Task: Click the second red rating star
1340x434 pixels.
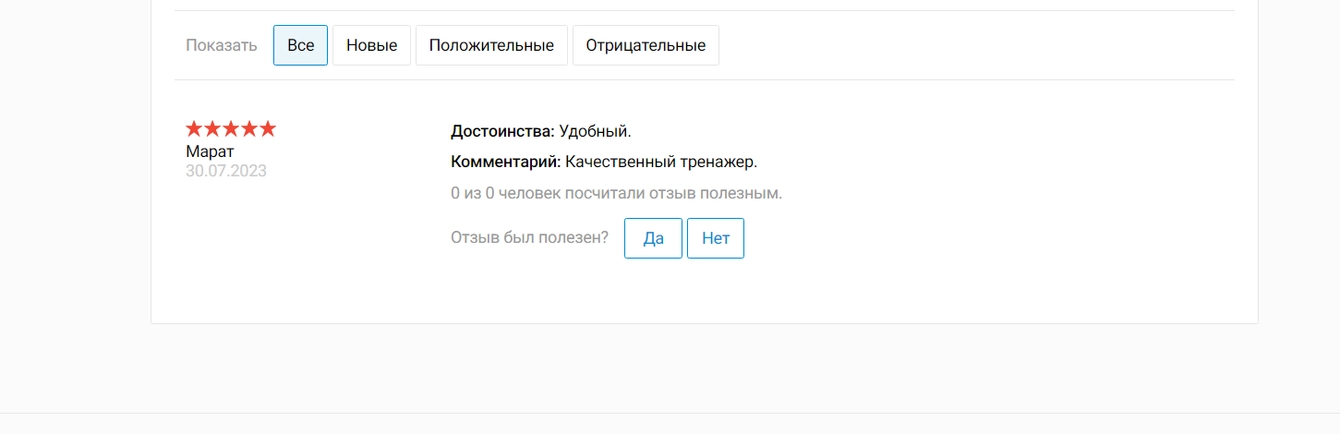Action: click(213, 128)
